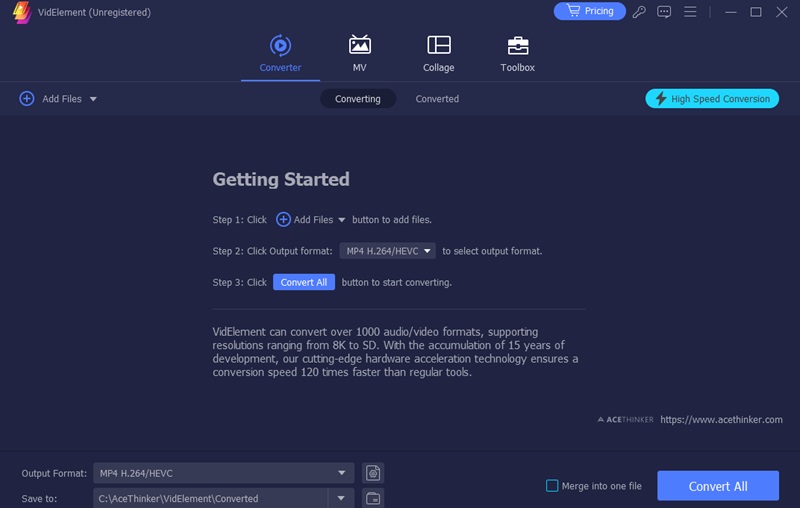Click the VidElement app logo
The width and height of the screenshot is (800, 508).
21,12
